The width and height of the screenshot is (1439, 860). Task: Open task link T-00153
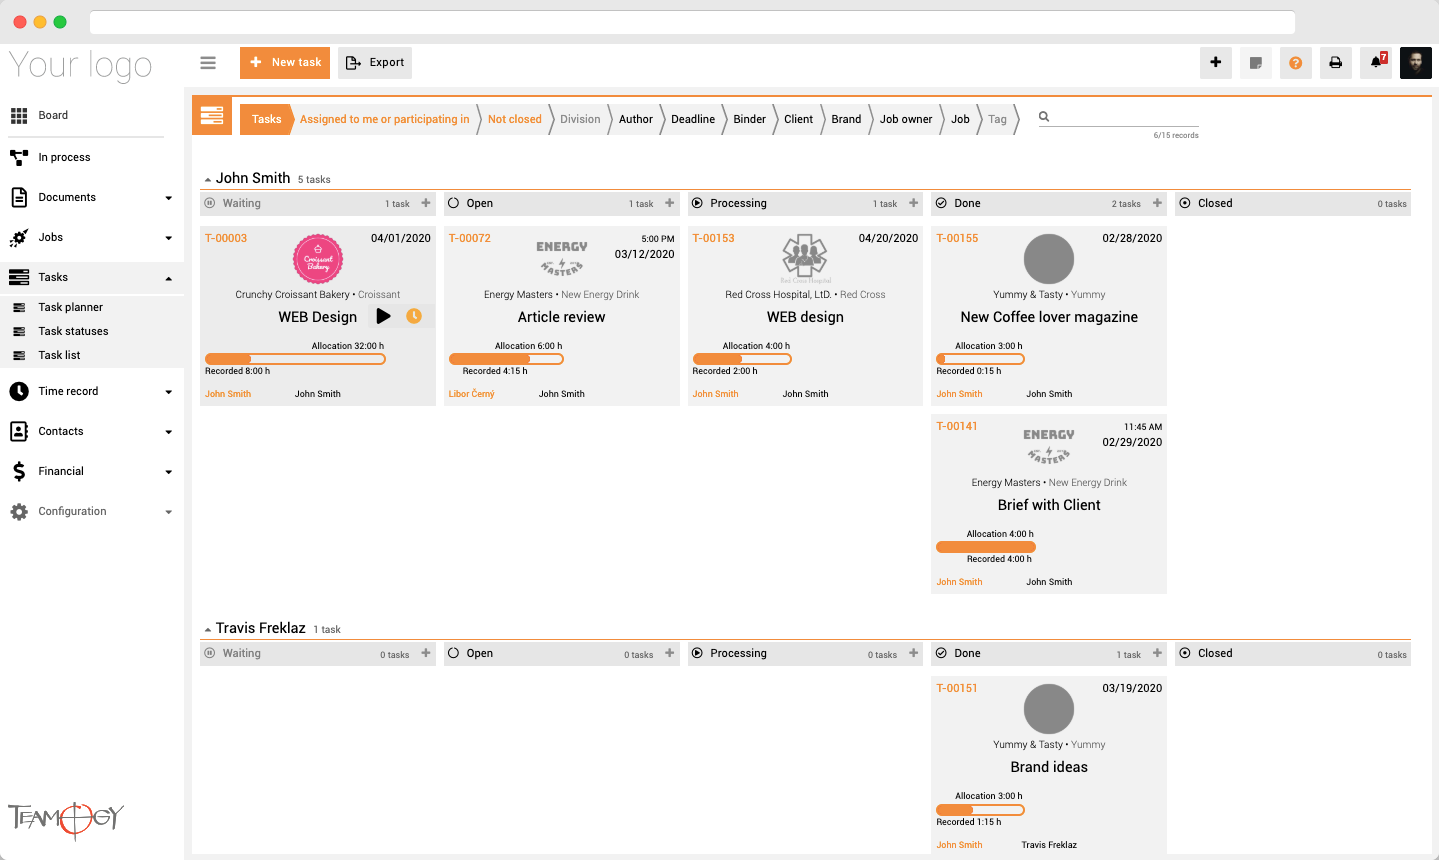point(713,238)
